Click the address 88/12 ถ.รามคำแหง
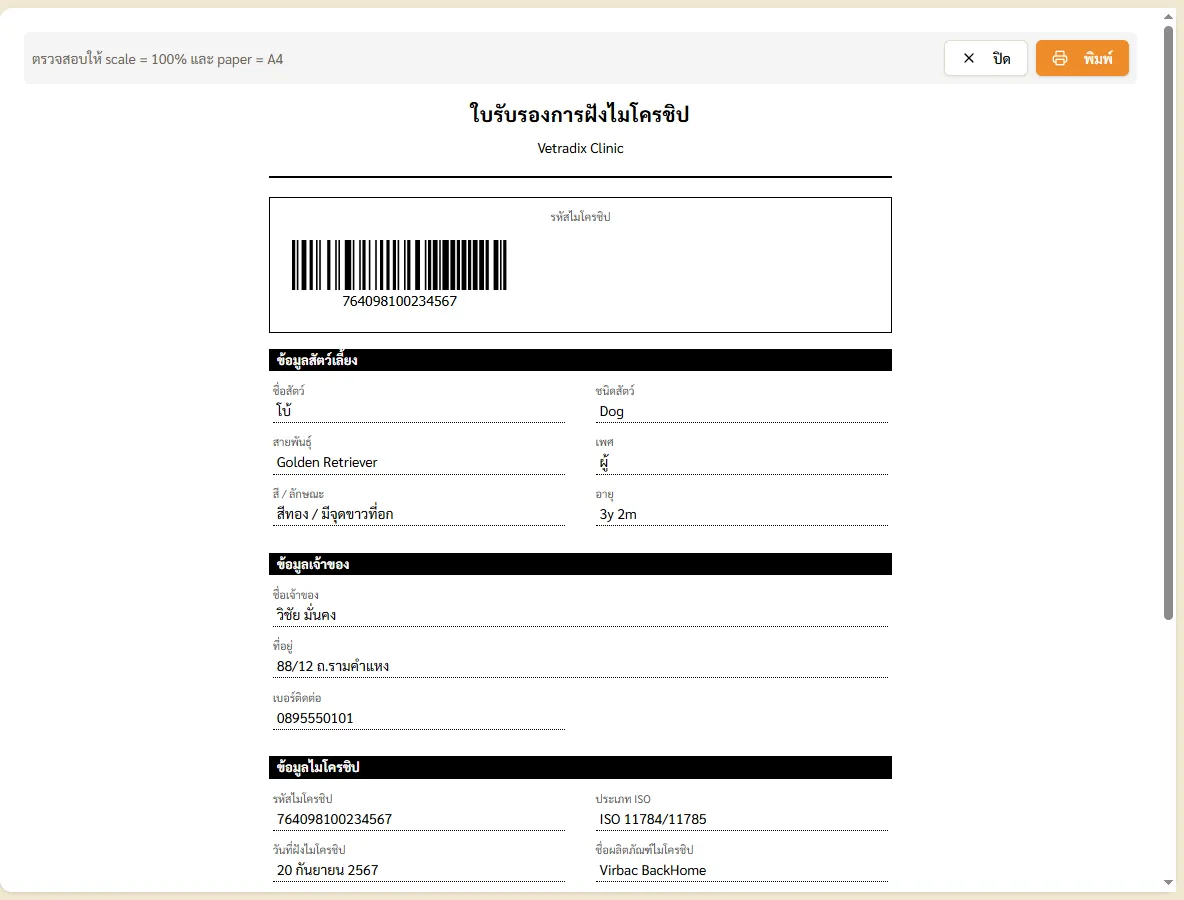 pyautogui.click(x=332, y=666)
